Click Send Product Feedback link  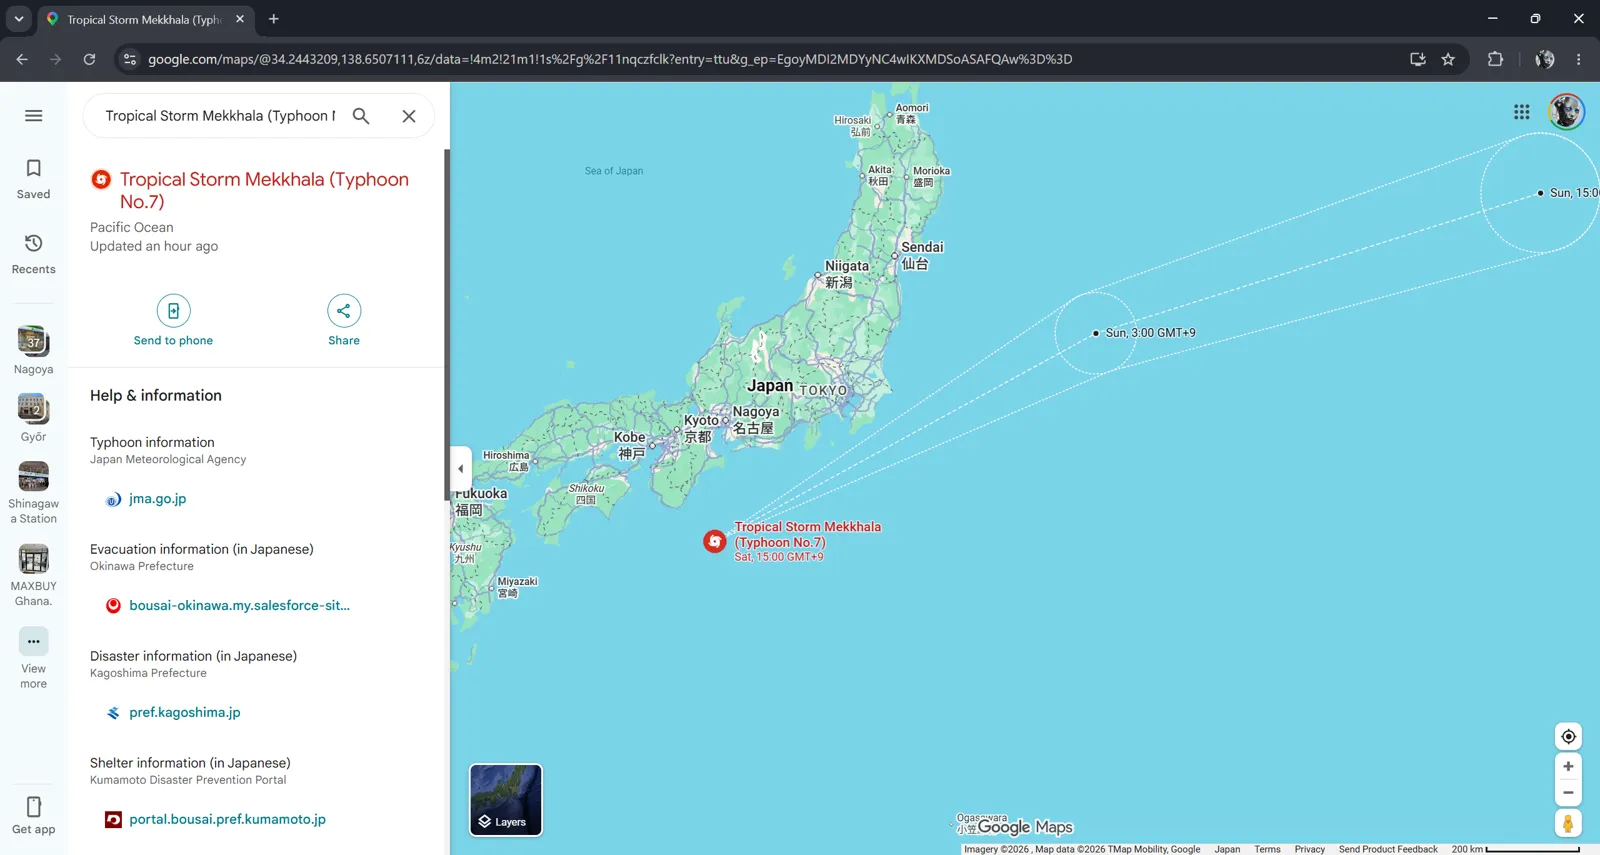click(1388, 849)
